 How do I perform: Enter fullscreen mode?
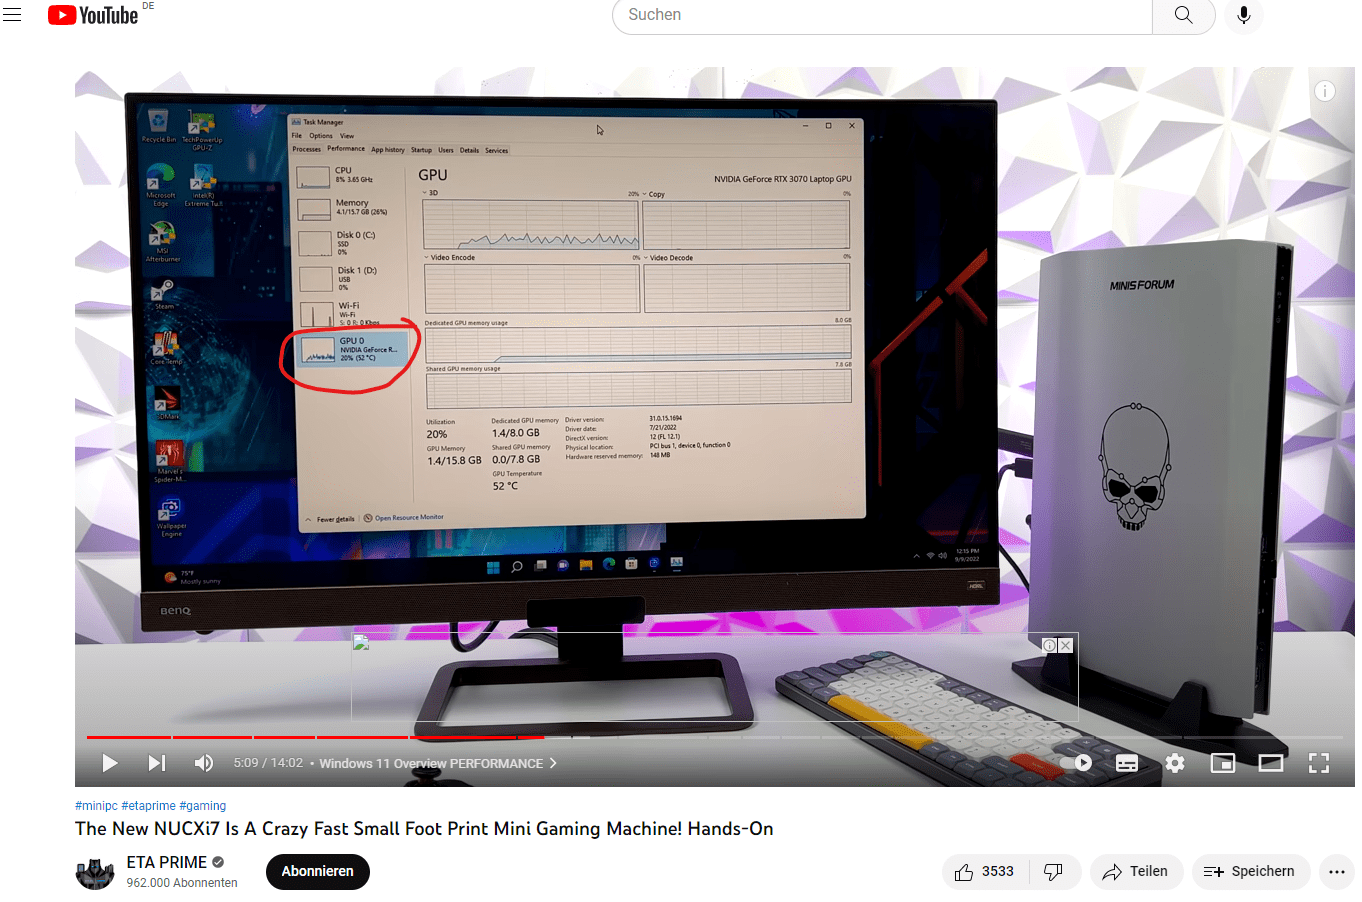click(x=1319, y=763)
